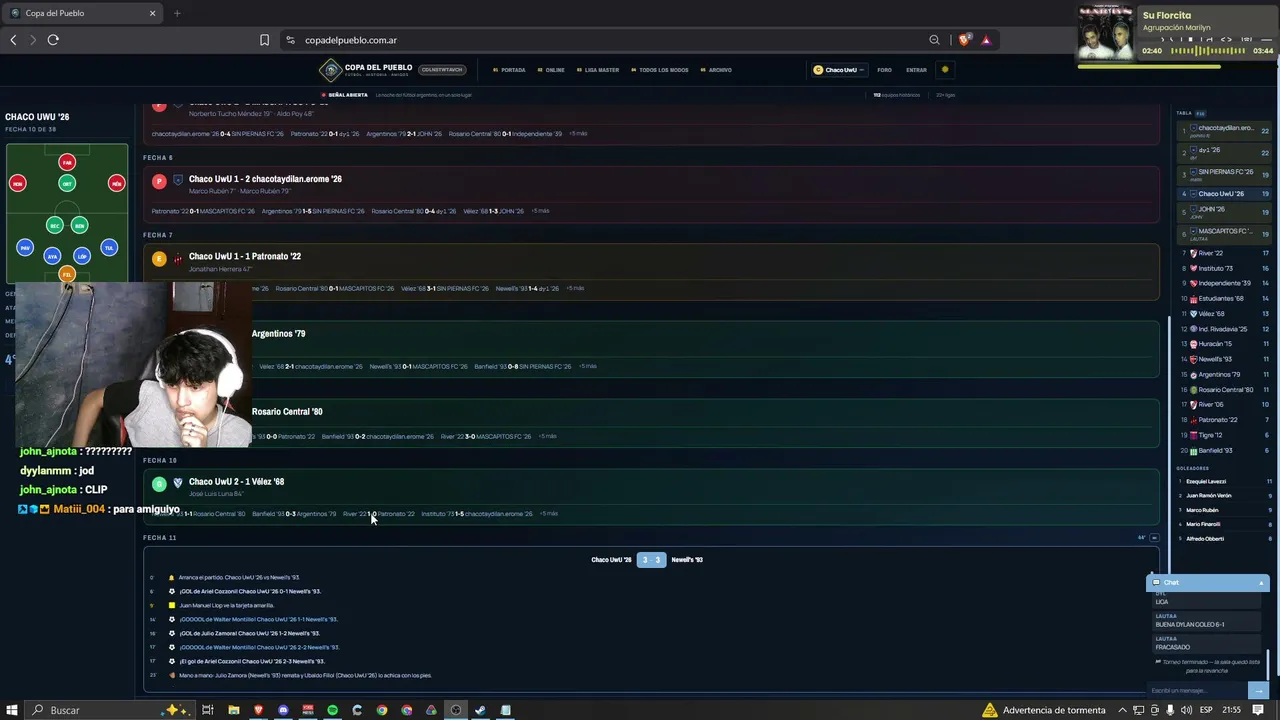Select the LÓP player on the pitch
Screen dimensions: 1280x720
click(x=82, y=256)
